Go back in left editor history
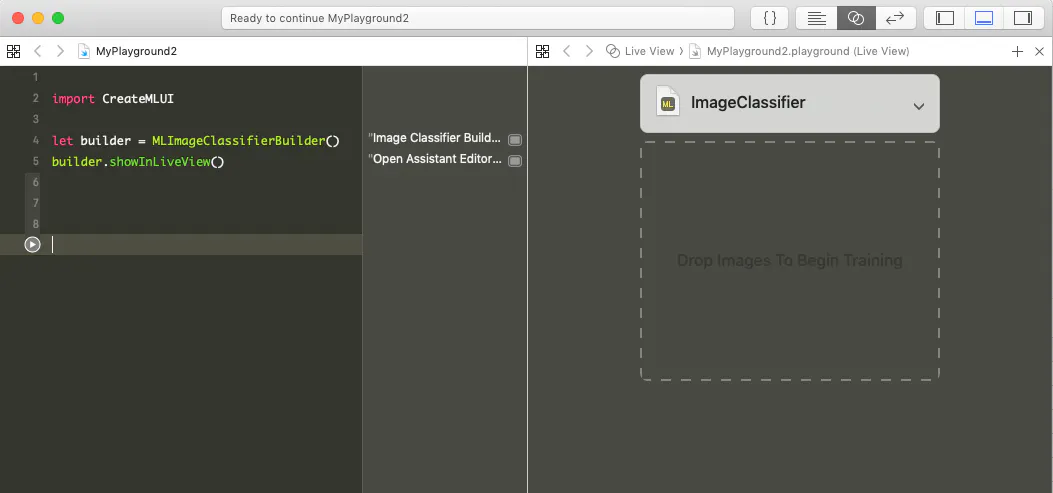Viewport: 1053px width, 493px height. pyautogui.click(x=38, y=51)
